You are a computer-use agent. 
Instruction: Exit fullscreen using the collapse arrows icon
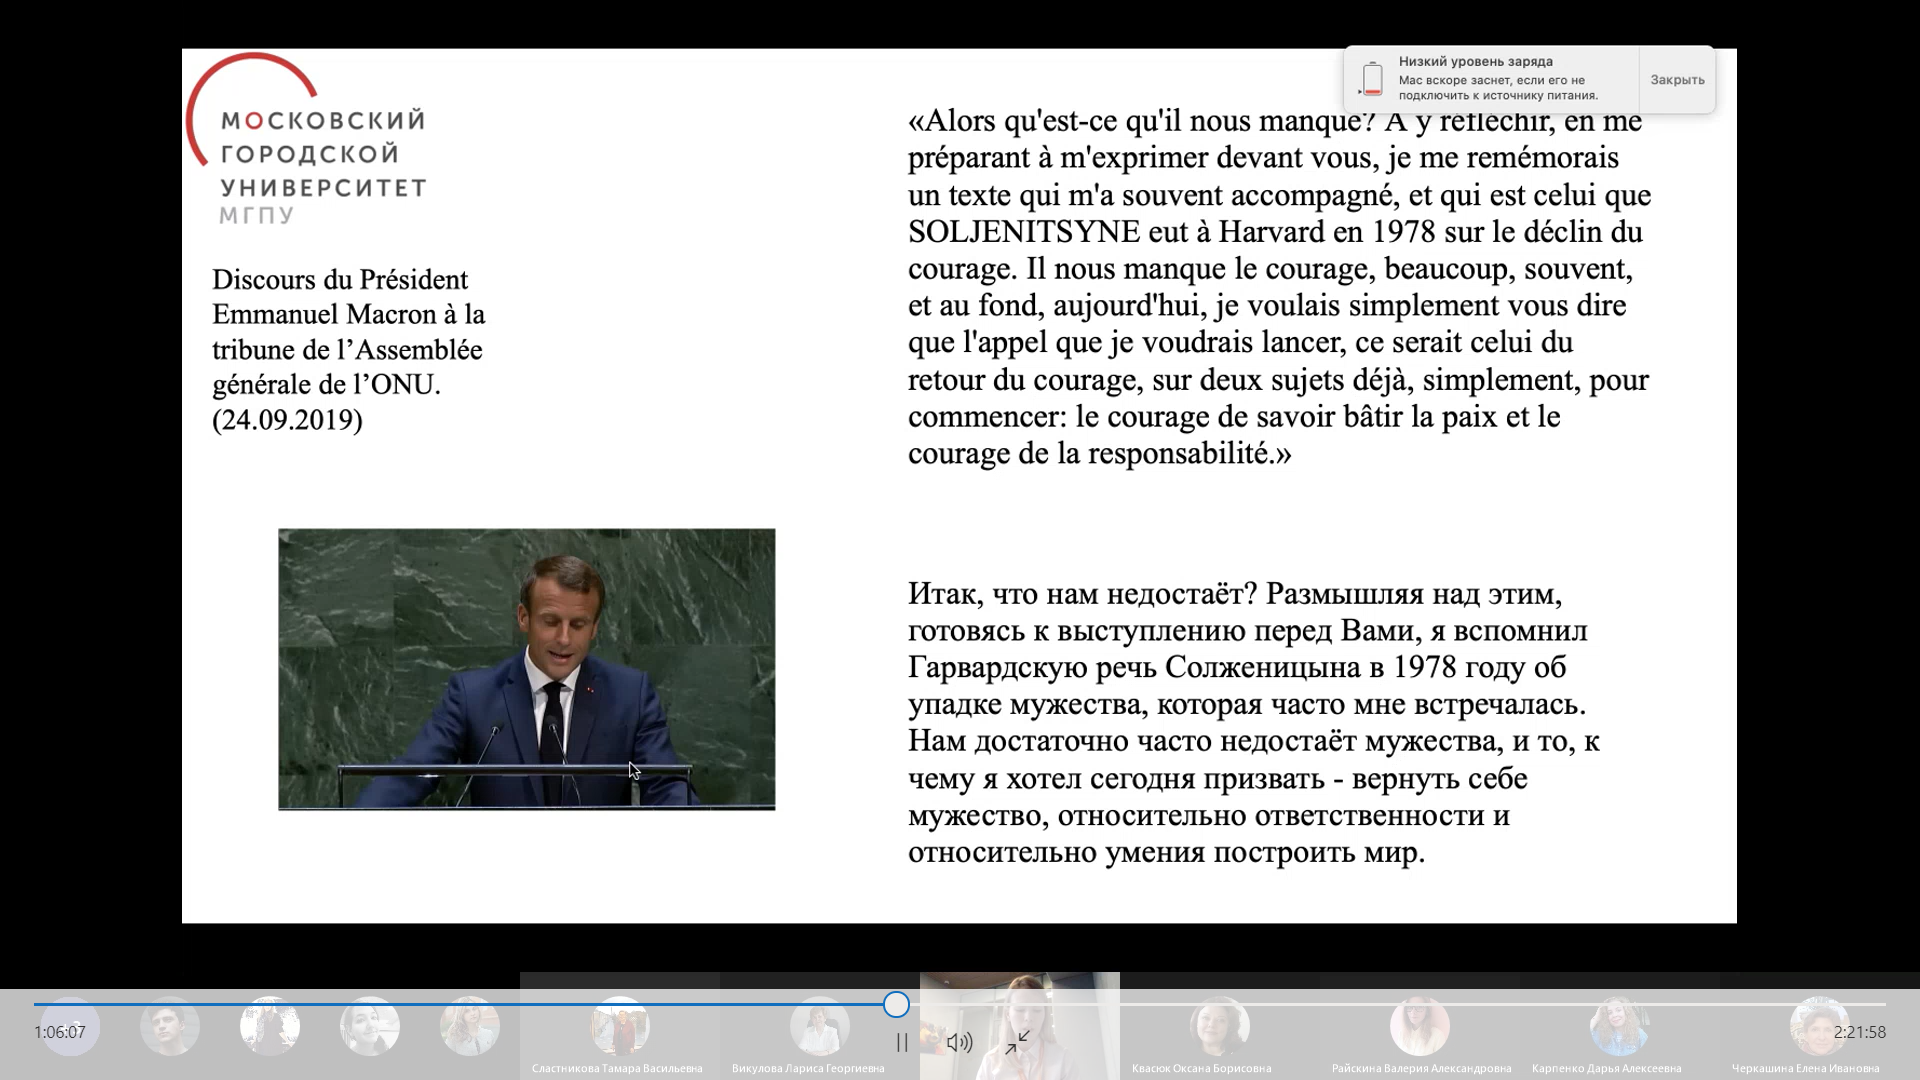coord(1019,1042)
